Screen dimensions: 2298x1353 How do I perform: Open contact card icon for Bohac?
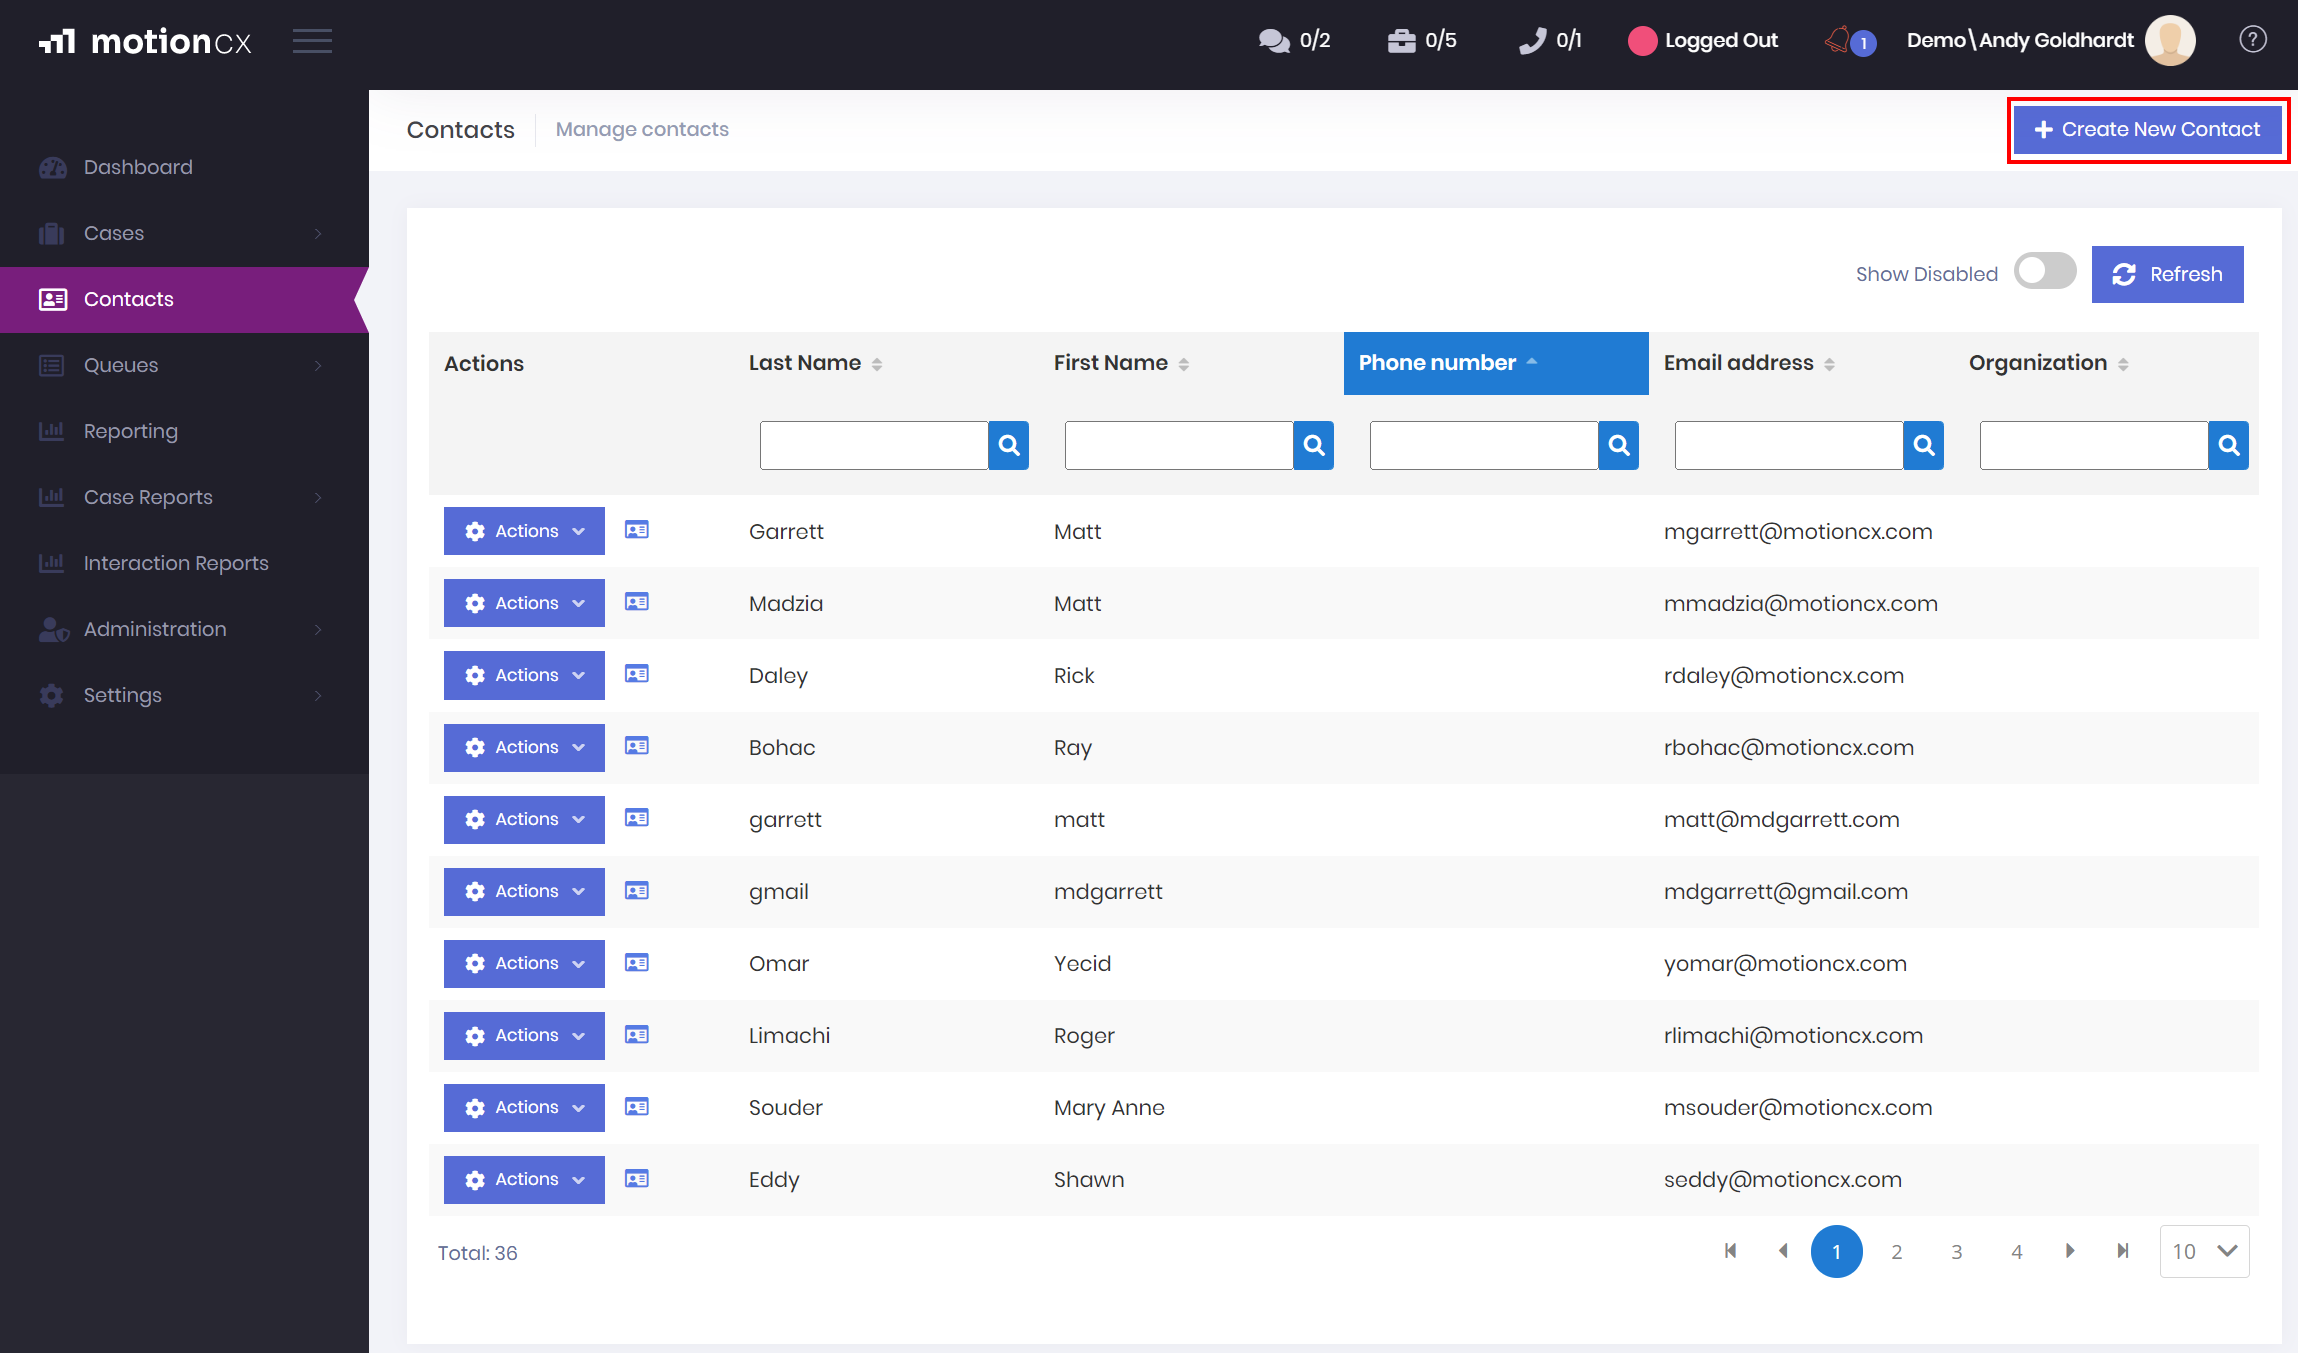coord(637,746)
